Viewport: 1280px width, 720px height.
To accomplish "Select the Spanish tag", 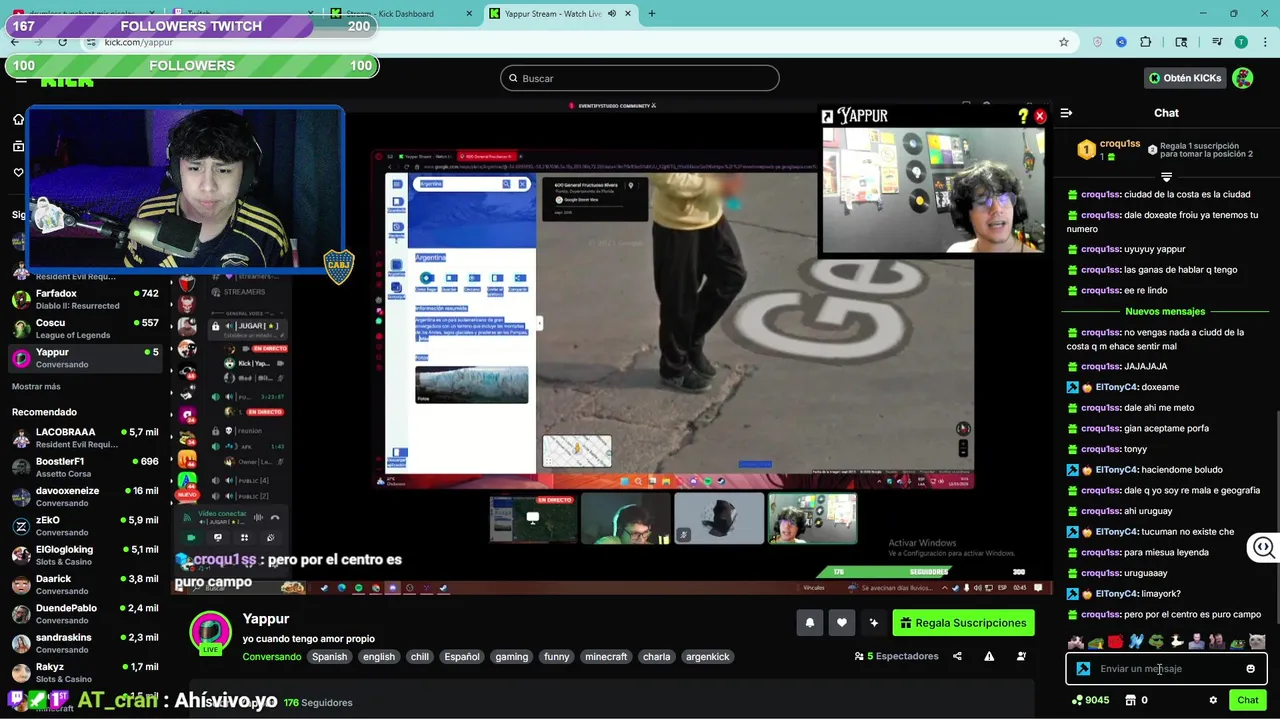I will (x=329, y=657).
